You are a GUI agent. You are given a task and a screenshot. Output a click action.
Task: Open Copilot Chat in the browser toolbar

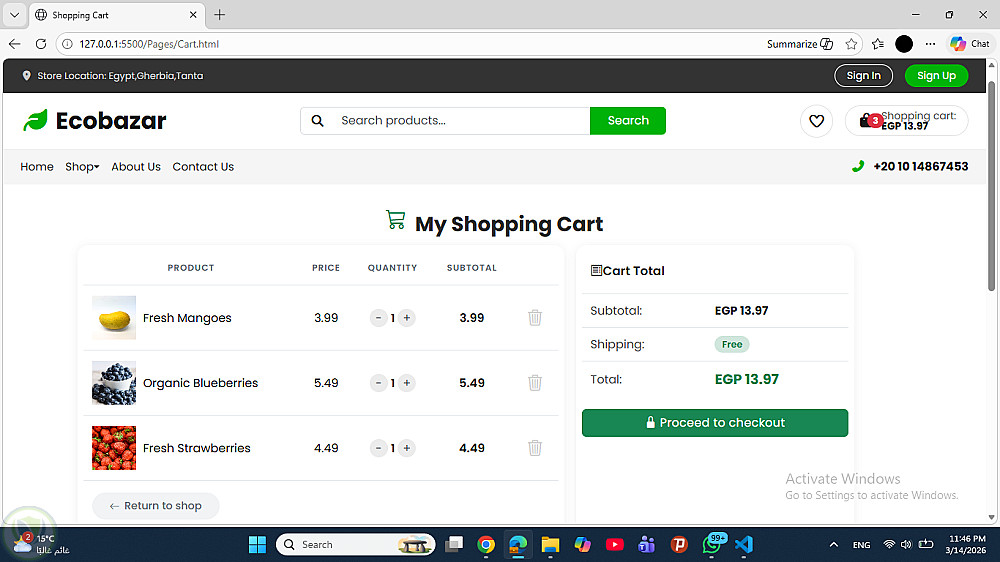coord(970,44)
